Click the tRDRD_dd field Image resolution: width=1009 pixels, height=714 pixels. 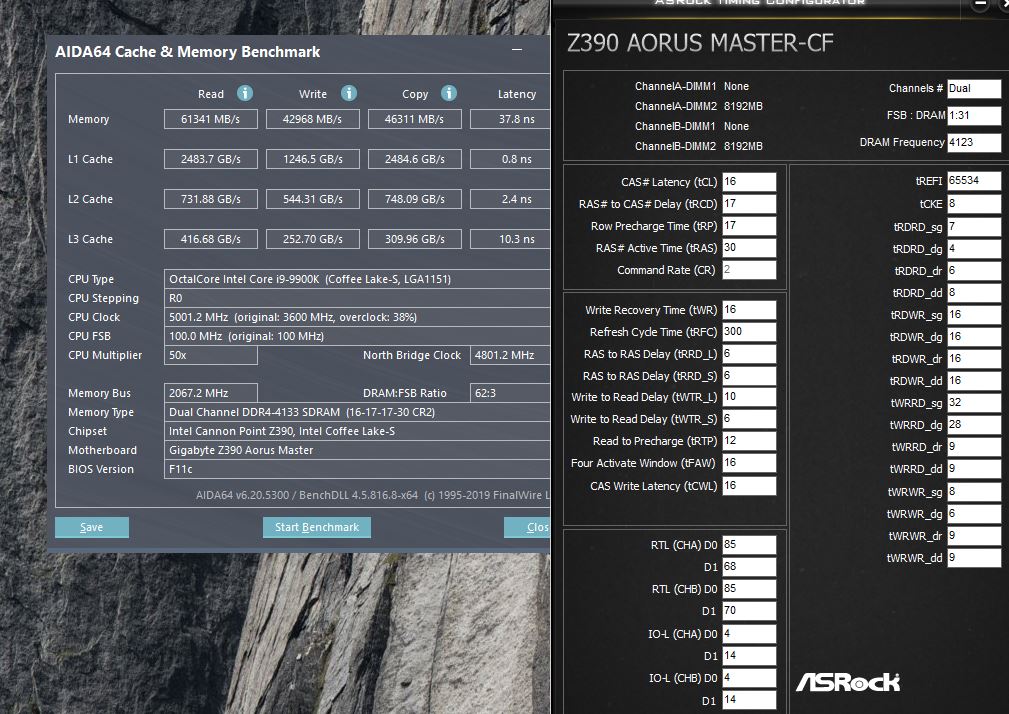974,293
